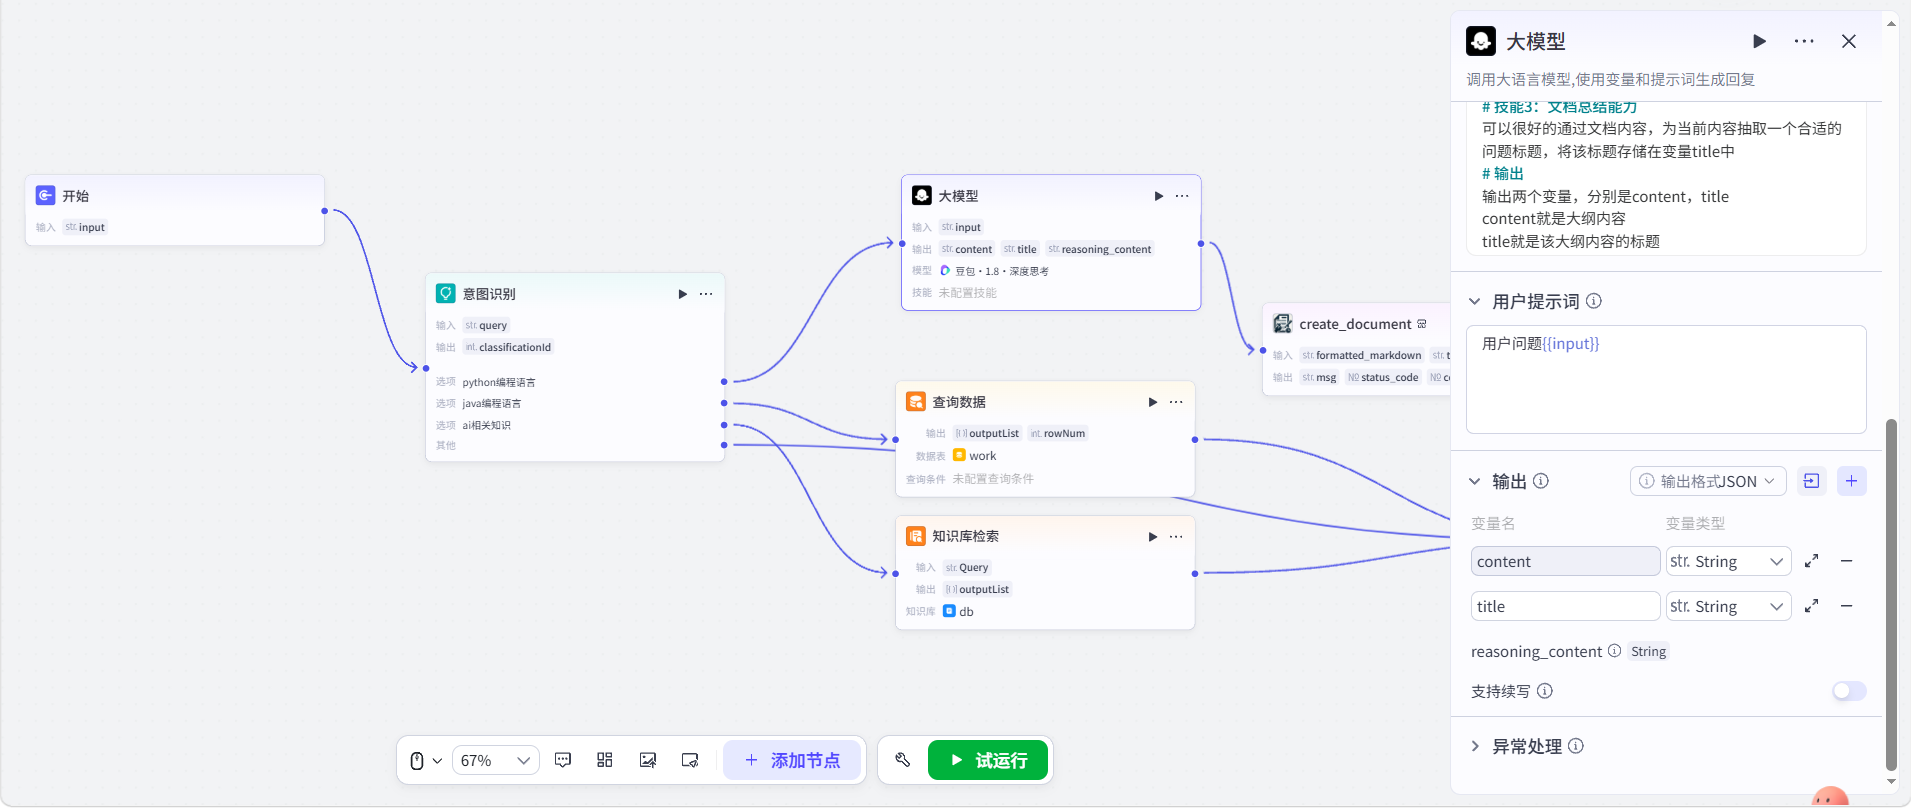Close the 大模型 settings panel

1849,41
